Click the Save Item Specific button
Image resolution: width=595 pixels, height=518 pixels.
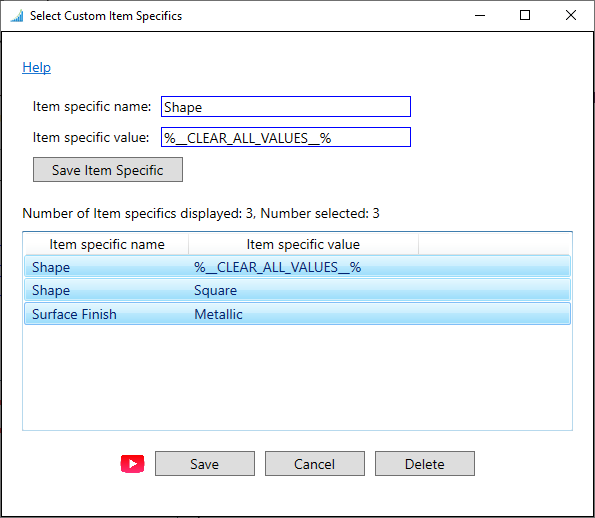click(x=108, y=170)
